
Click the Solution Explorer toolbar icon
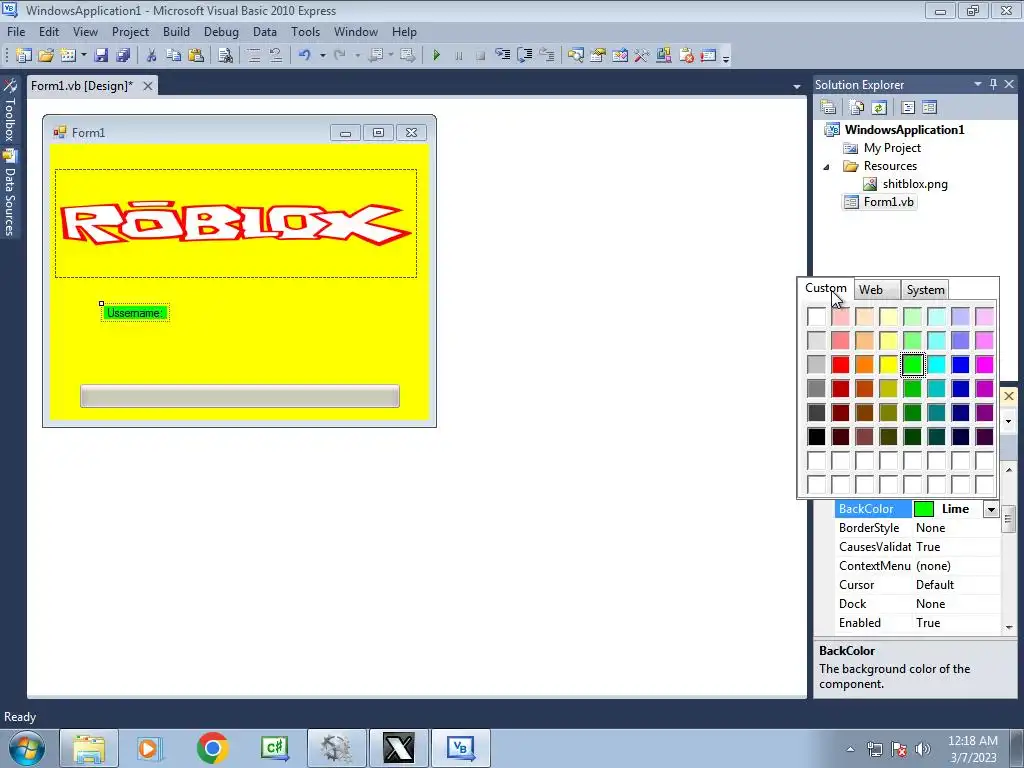(x=575, y=56)
